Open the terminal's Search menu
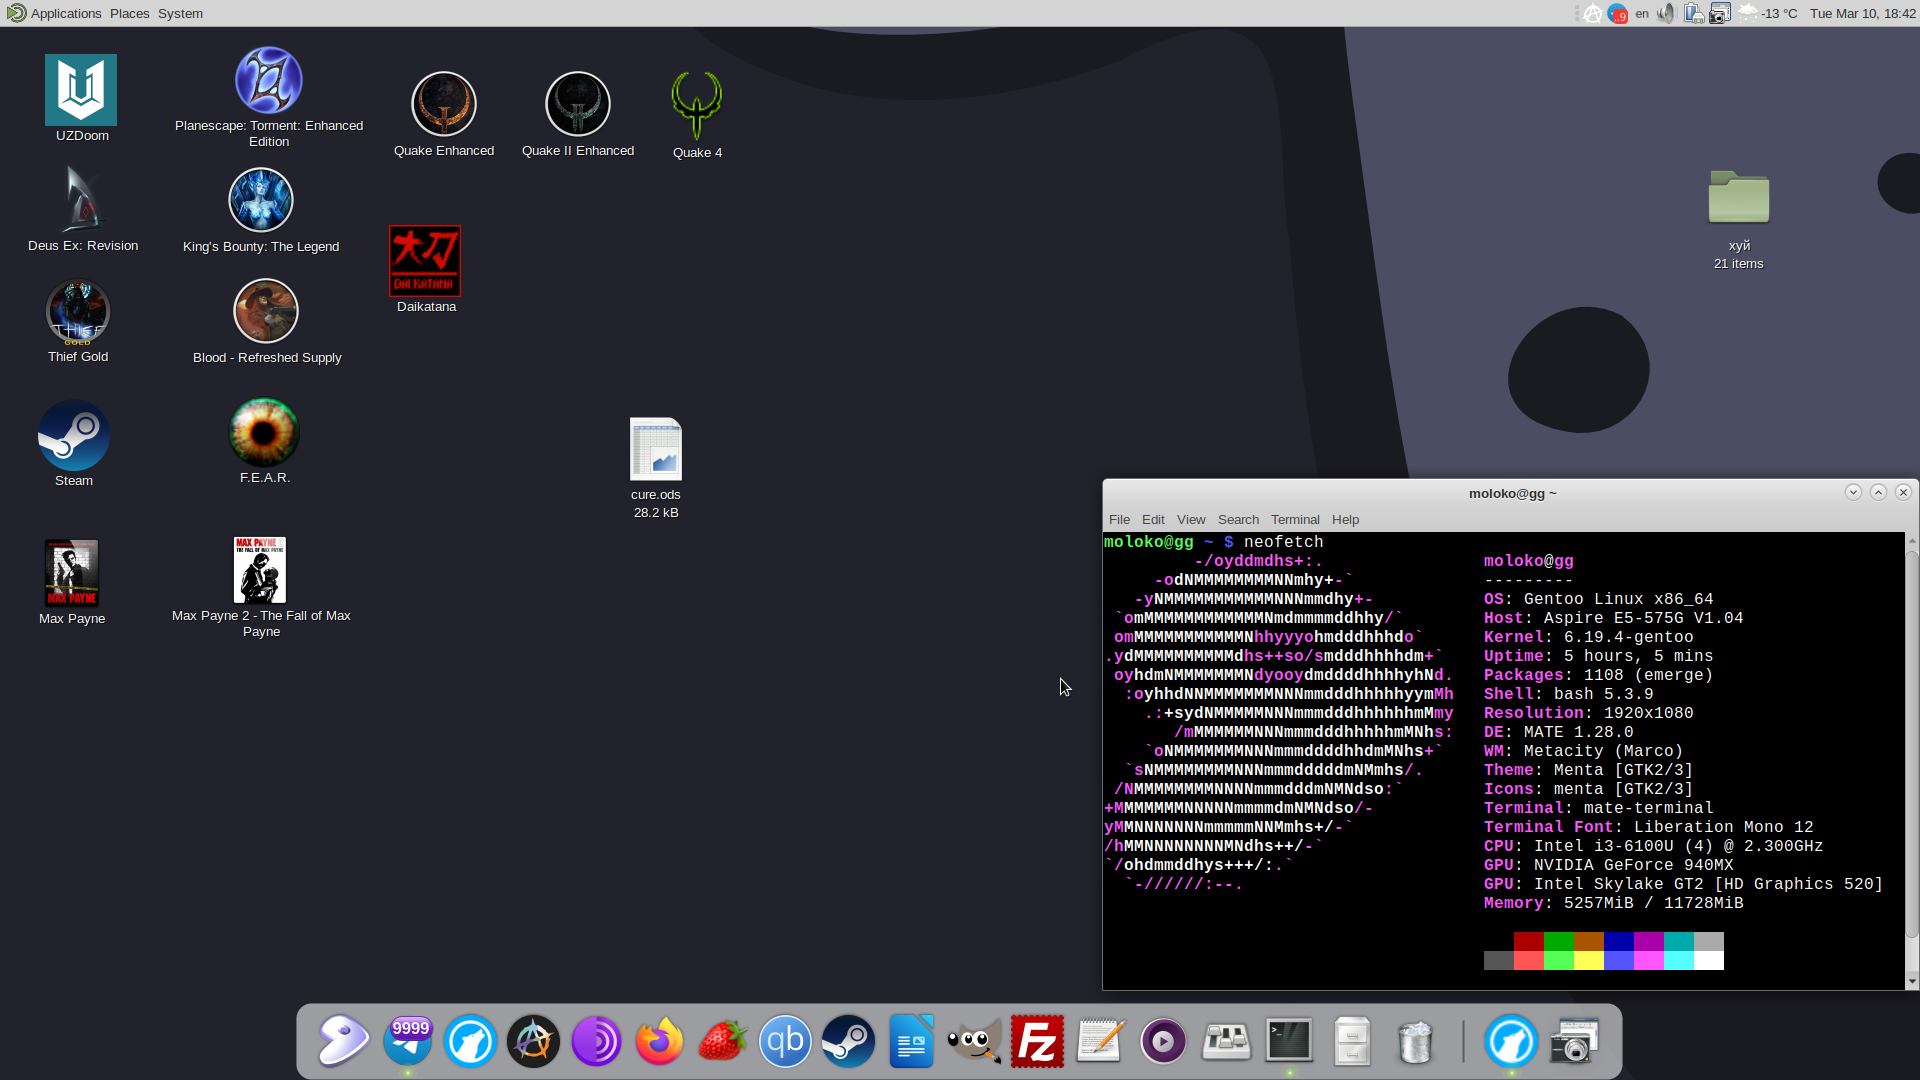The width and height of the screenshot is (1920, 1080). point(1238,520)
